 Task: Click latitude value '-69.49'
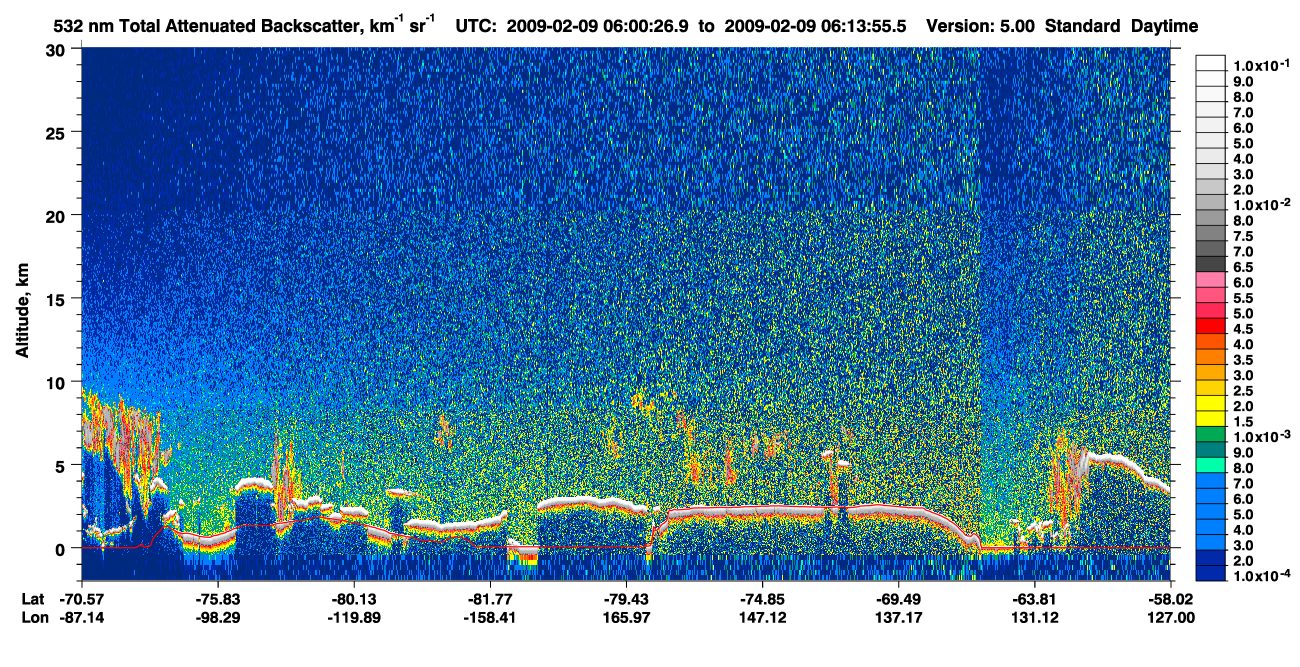tap(898, 598)
